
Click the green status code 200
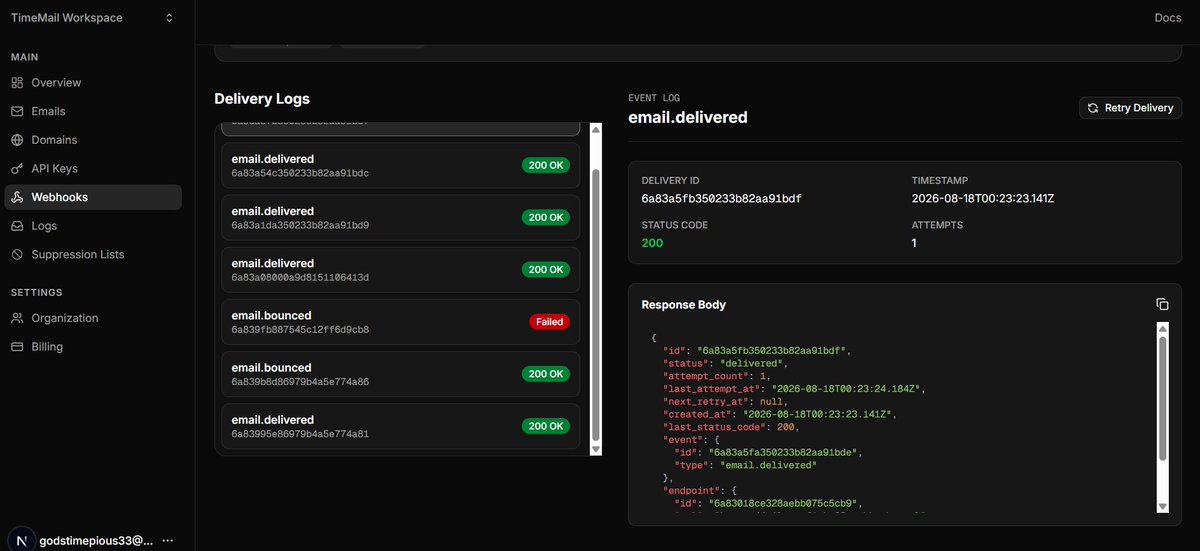click(652, 243)
